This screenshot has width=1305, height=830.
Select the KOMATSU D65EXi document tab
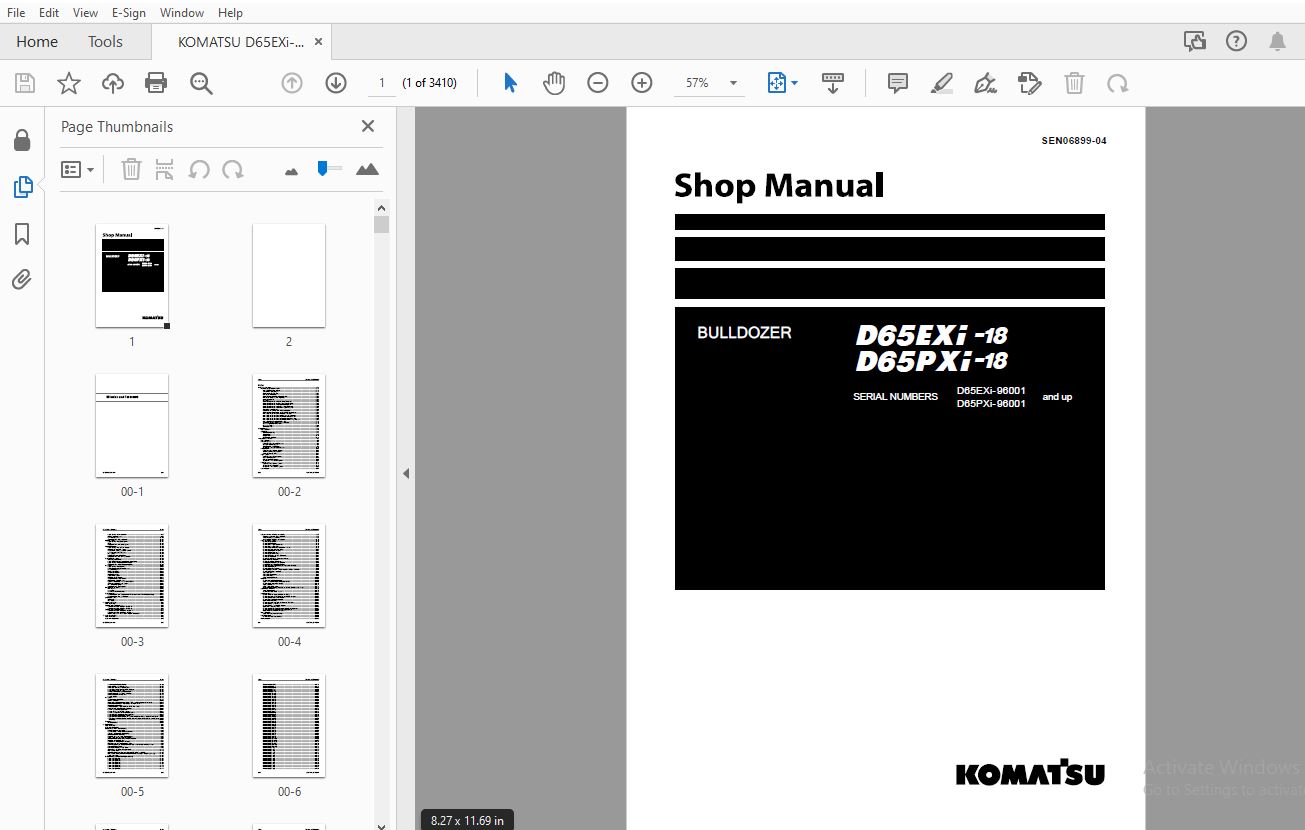click(x=240, y=42)
